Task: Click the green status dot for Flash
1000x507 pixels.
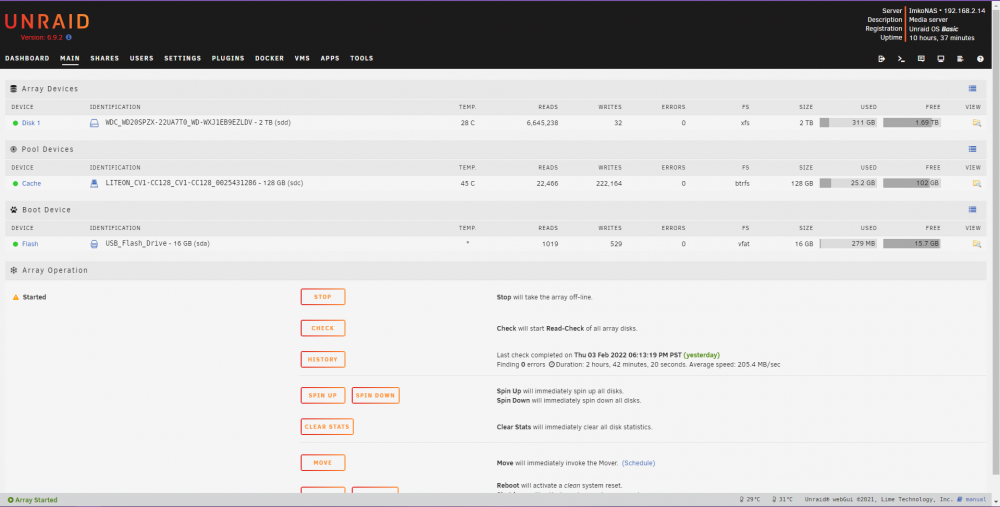Action: pos(15,244)
